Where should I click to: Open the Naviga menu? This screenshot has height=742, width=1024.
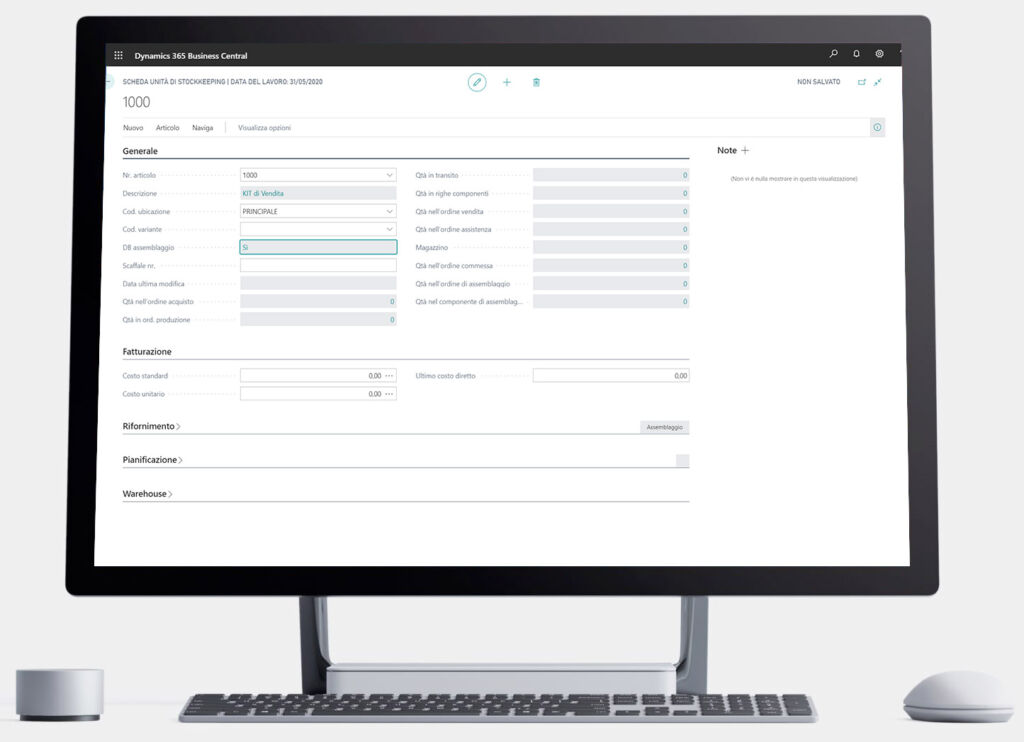[x=202, y=128]
